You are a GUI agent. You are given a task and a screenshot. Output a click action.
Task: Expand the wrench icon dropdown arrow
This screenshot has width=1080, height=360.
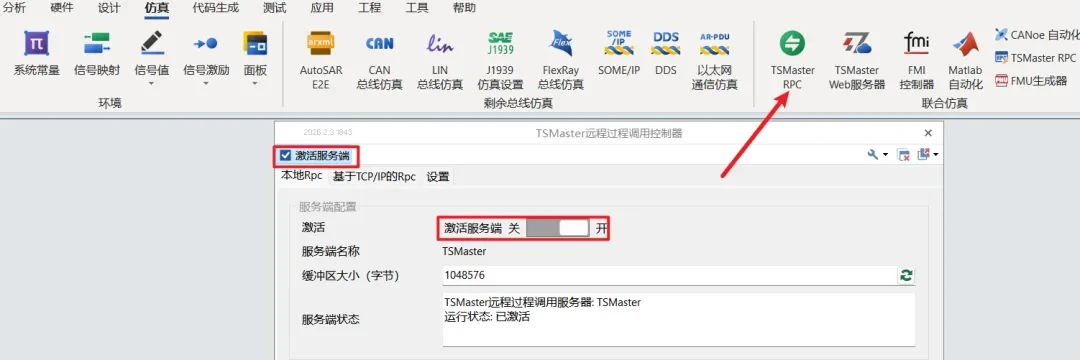coord(885,156)
